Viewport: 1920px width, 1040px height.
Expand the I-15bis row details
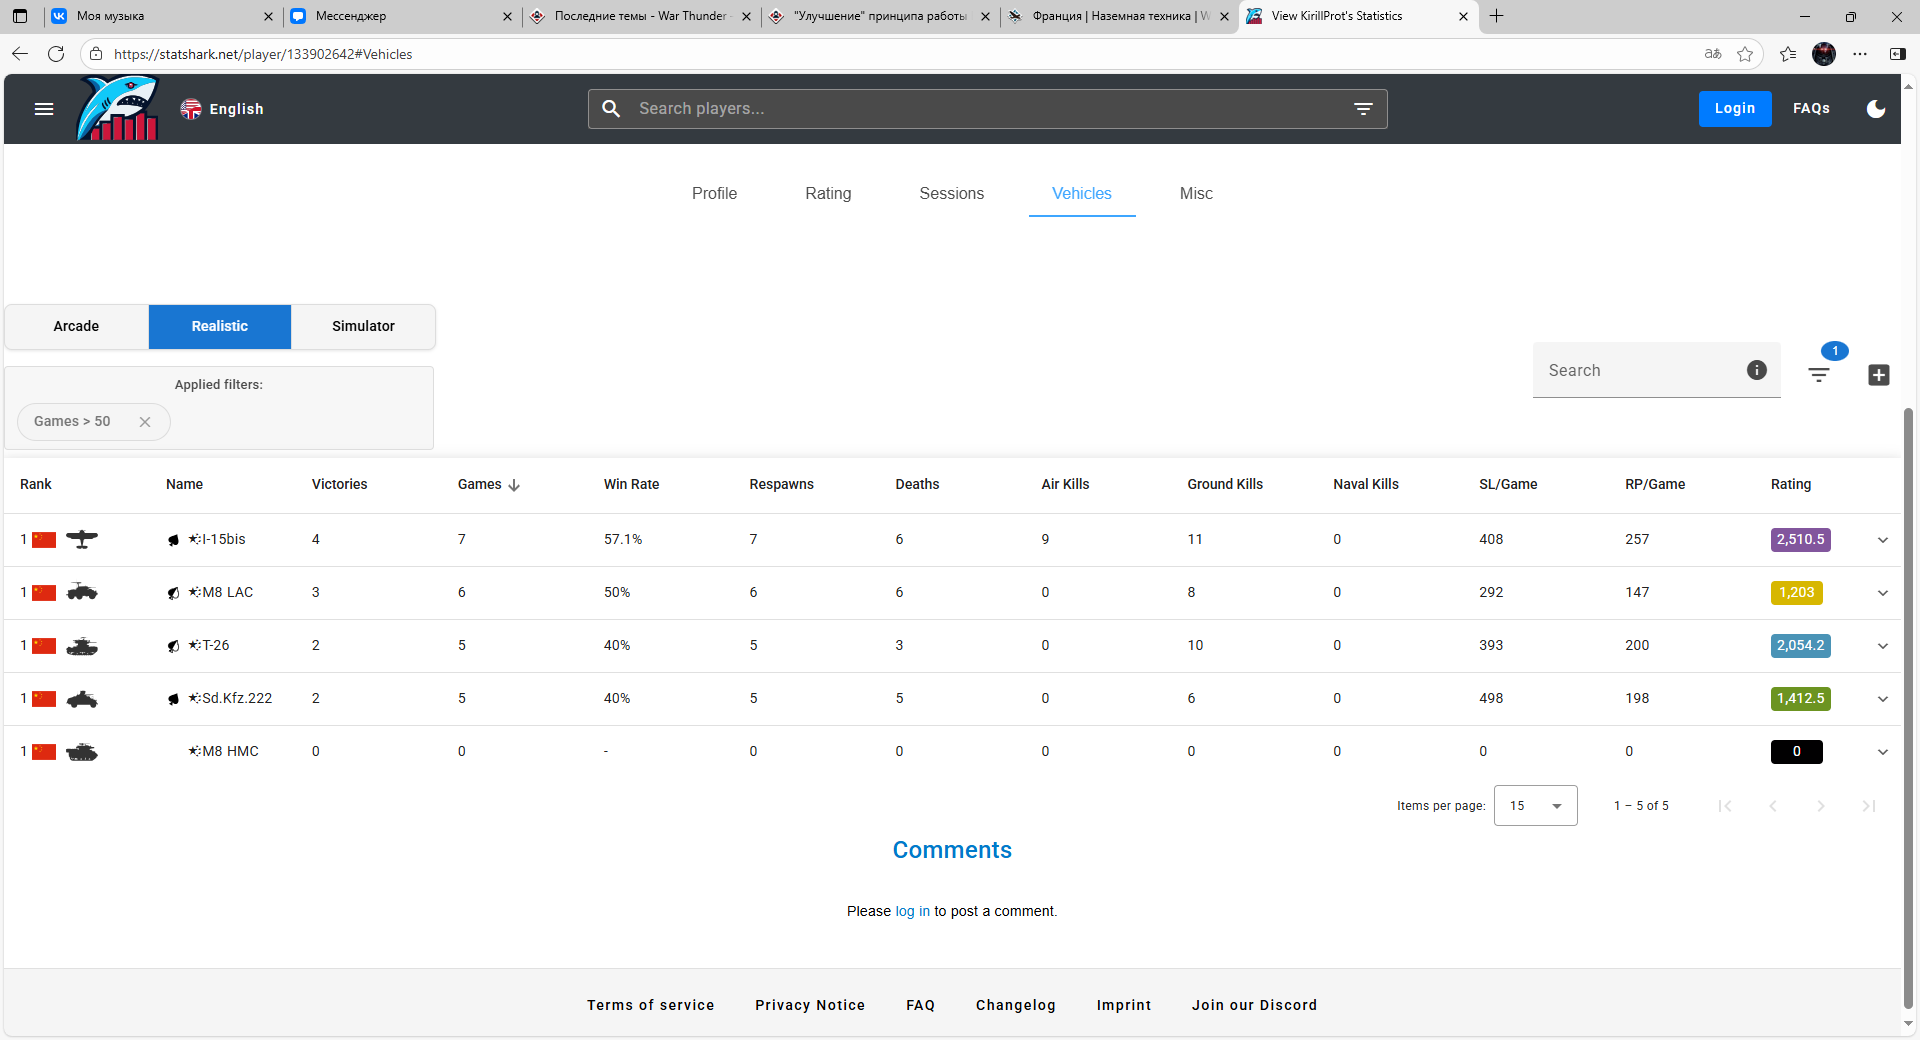[x=1883, y=540]
